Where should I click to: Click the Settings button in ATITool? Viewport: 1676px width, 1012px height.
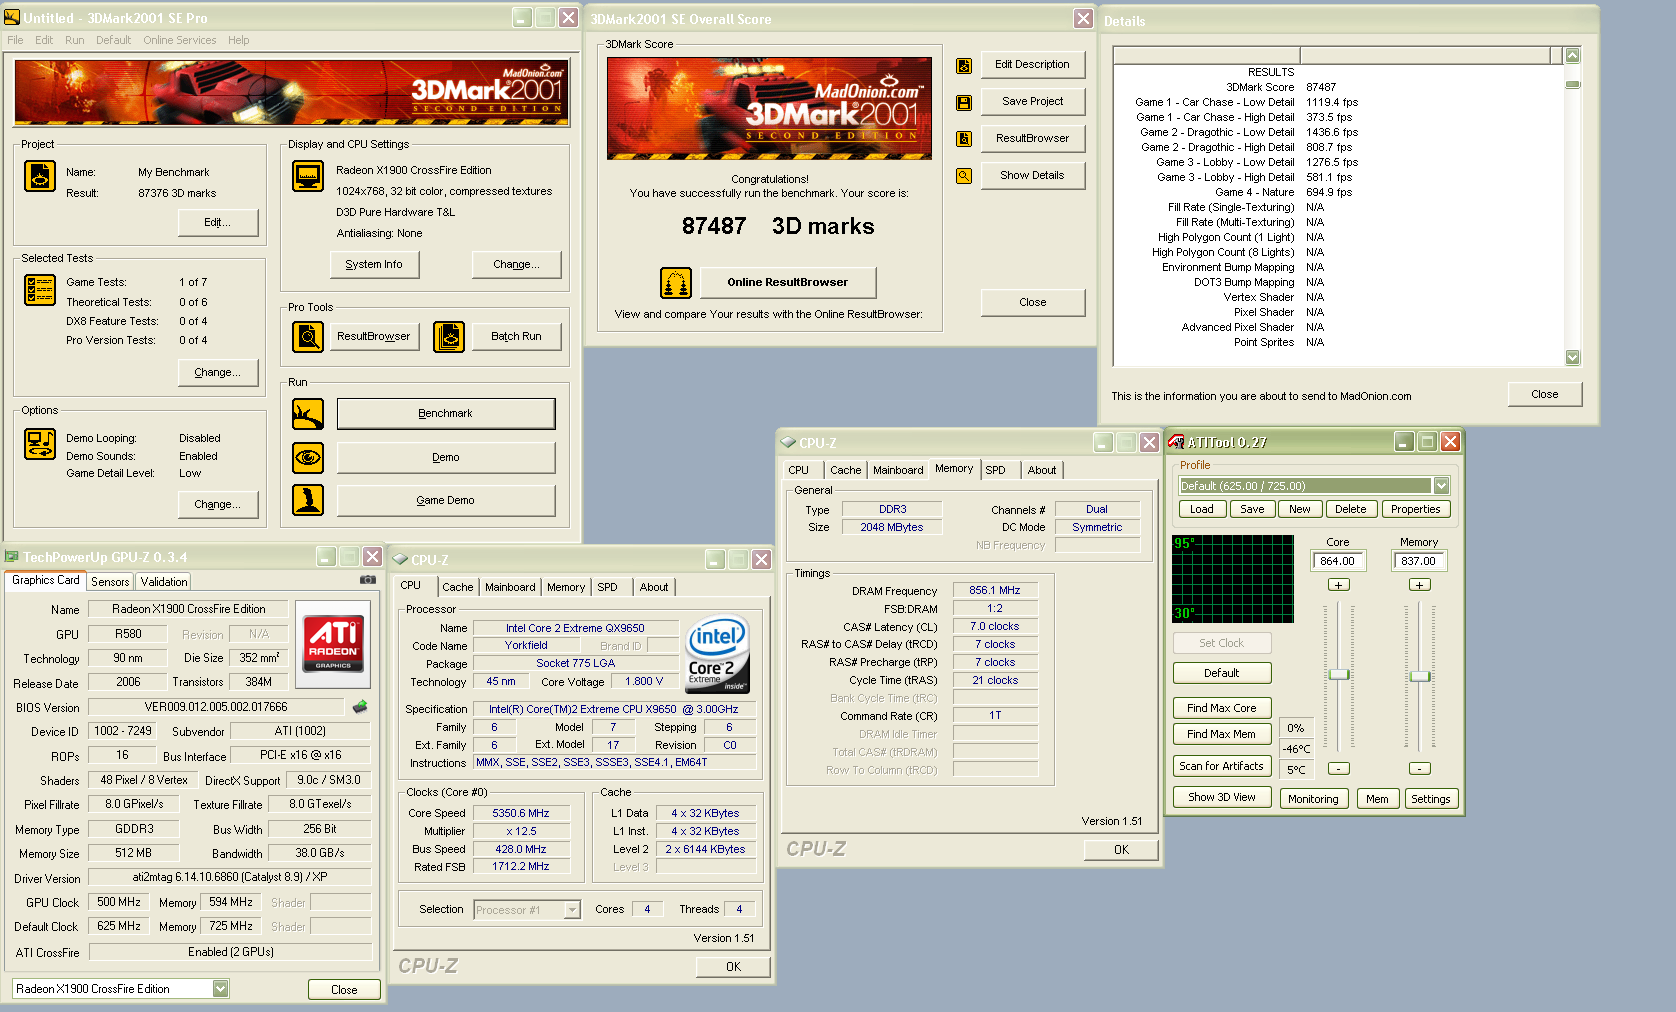[1431, 799]
